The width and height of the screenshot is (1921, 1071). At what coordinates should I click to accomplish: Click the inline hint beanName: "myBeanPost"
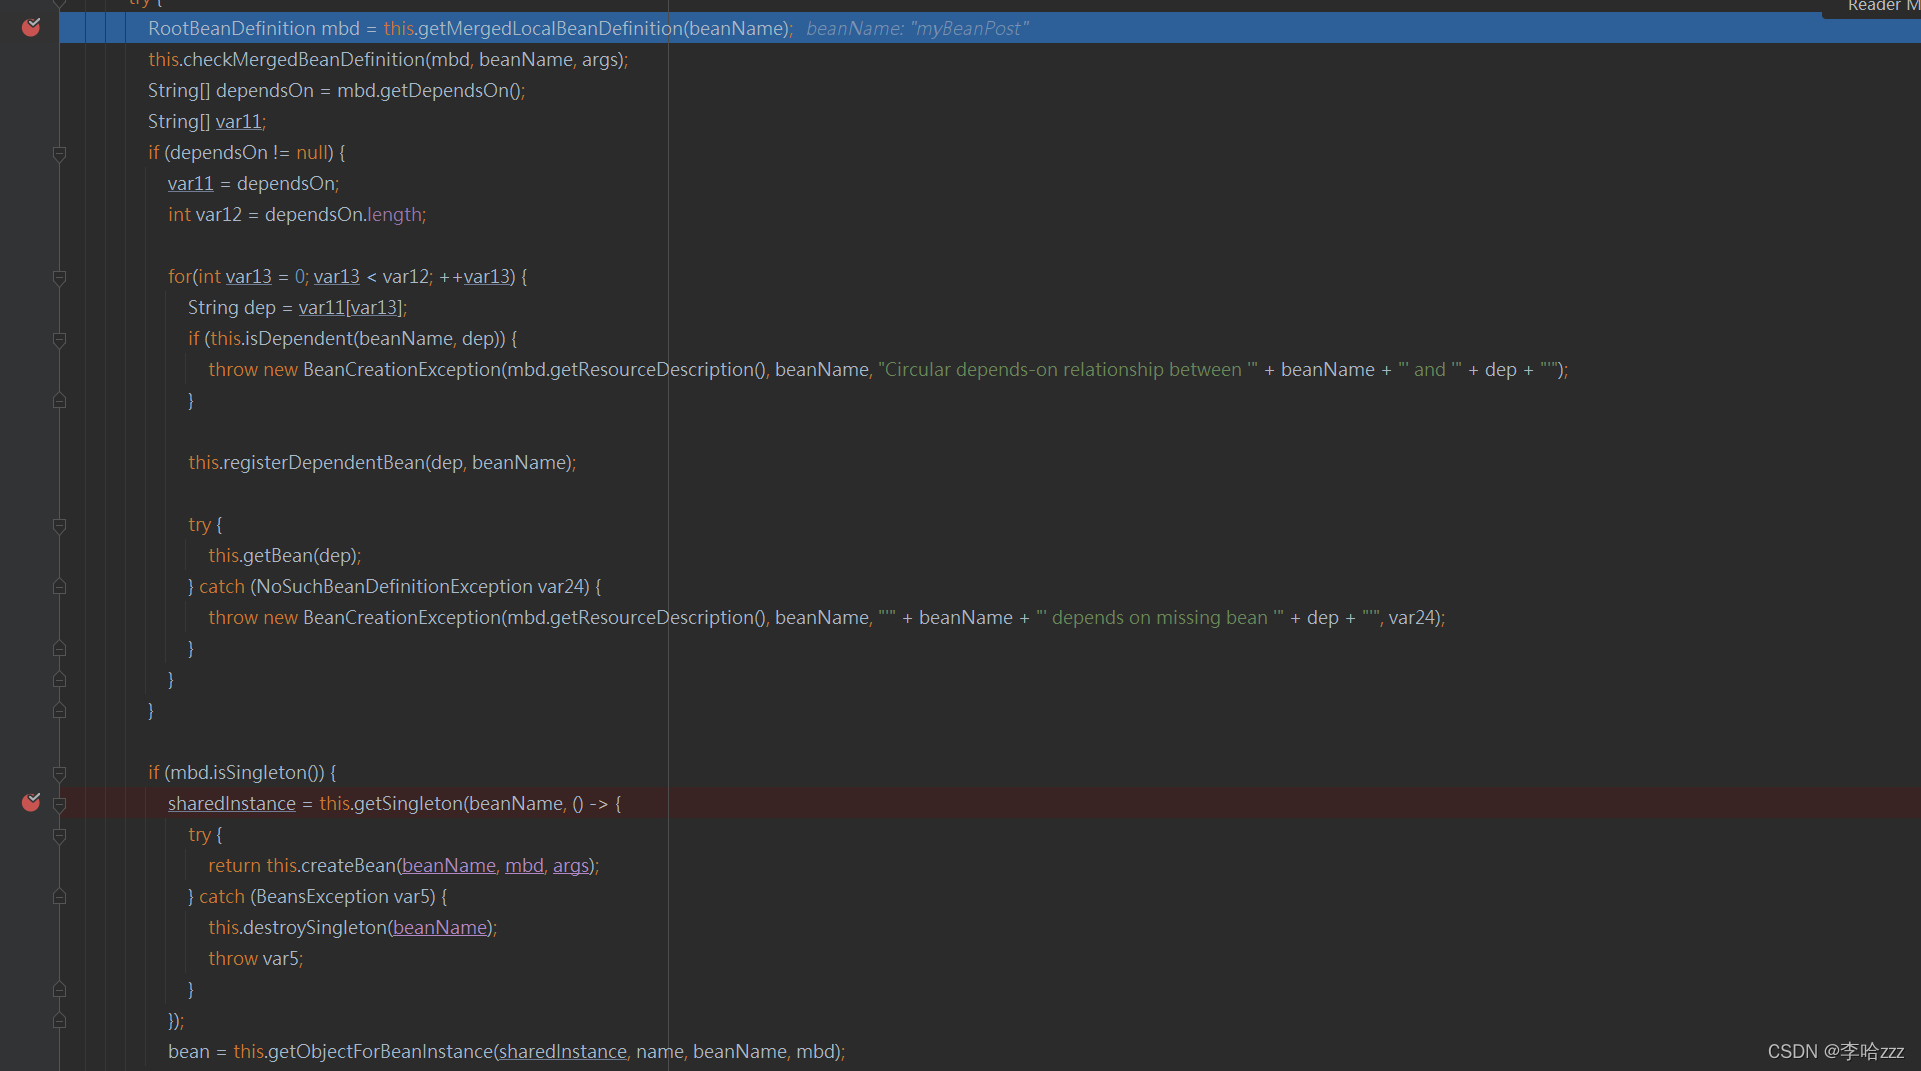coord(917,28)
